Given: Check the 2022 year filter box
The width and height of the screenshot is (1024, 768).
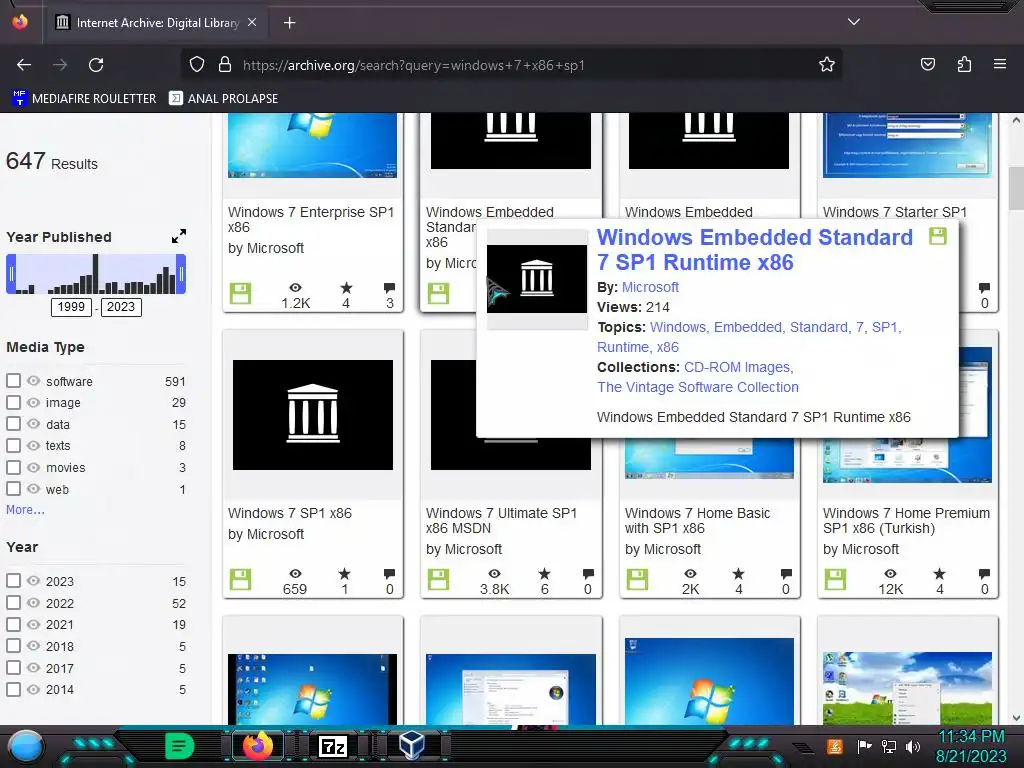Looking at the screenshot, I should tap(13, 602).
